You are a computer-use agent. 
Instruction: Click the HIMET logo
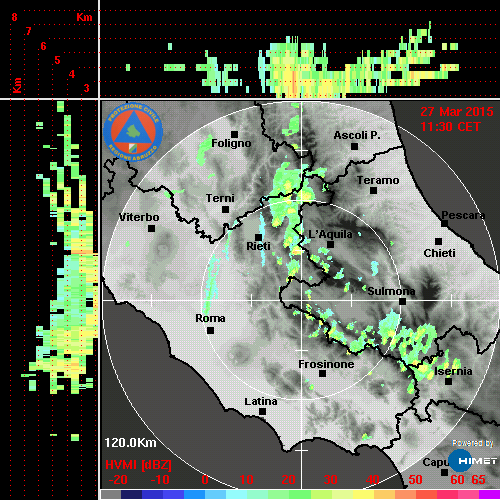coord(472,461)
